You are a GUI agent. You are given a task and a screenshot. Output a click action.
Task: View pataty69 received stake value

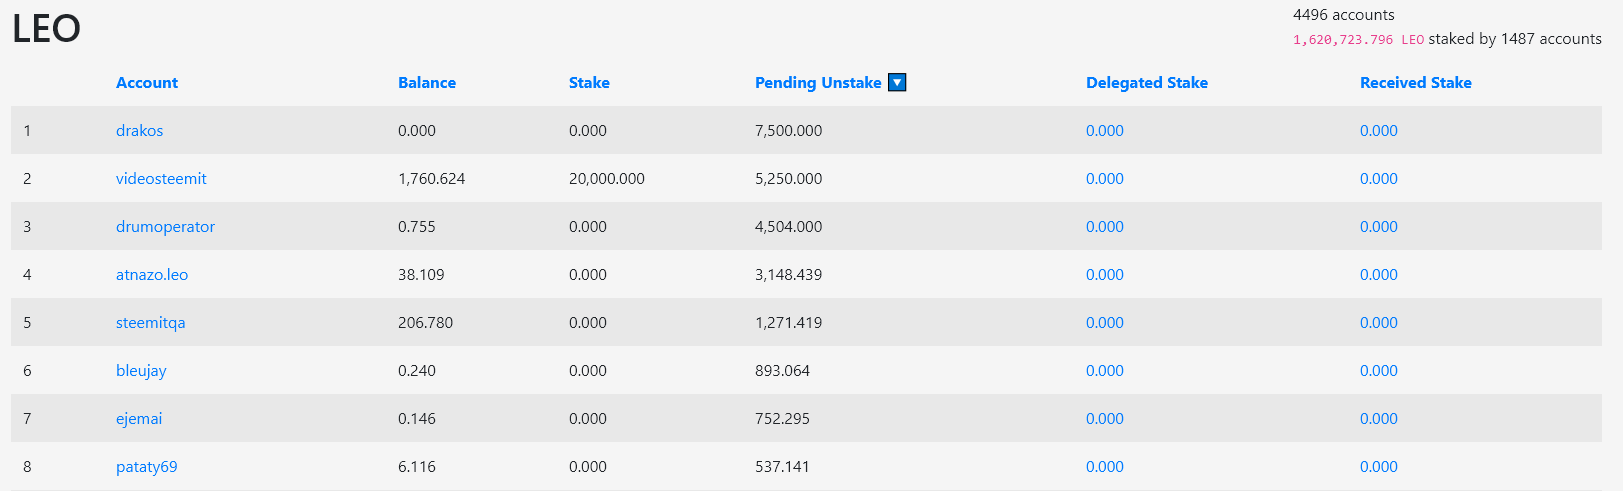[1379, 467]
